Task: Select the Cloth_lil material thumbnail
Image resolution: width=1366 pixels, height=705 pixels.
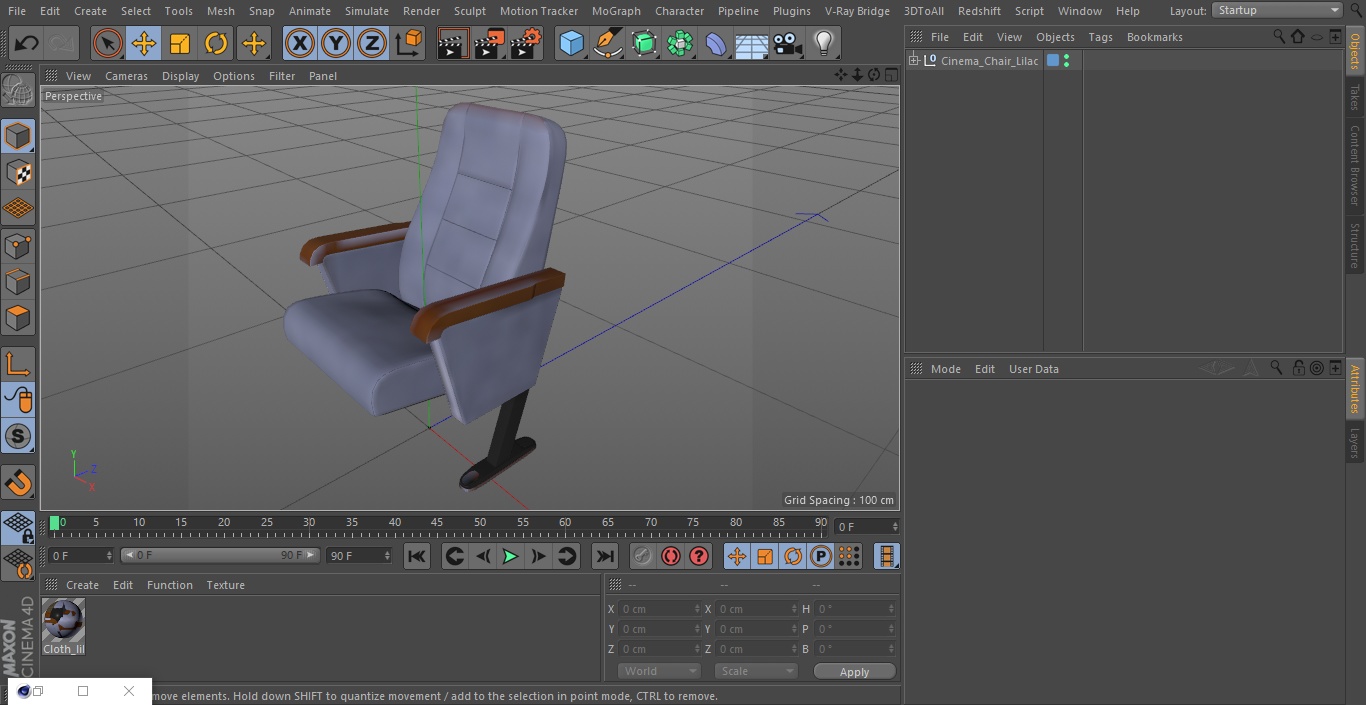Action: point(63,621)
